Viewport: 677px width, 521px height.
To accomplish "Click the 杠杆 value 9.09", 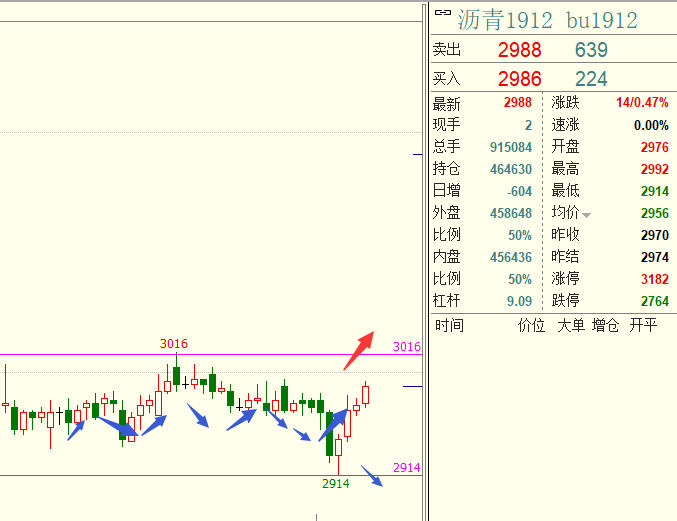I will click(x=519, y=301).
